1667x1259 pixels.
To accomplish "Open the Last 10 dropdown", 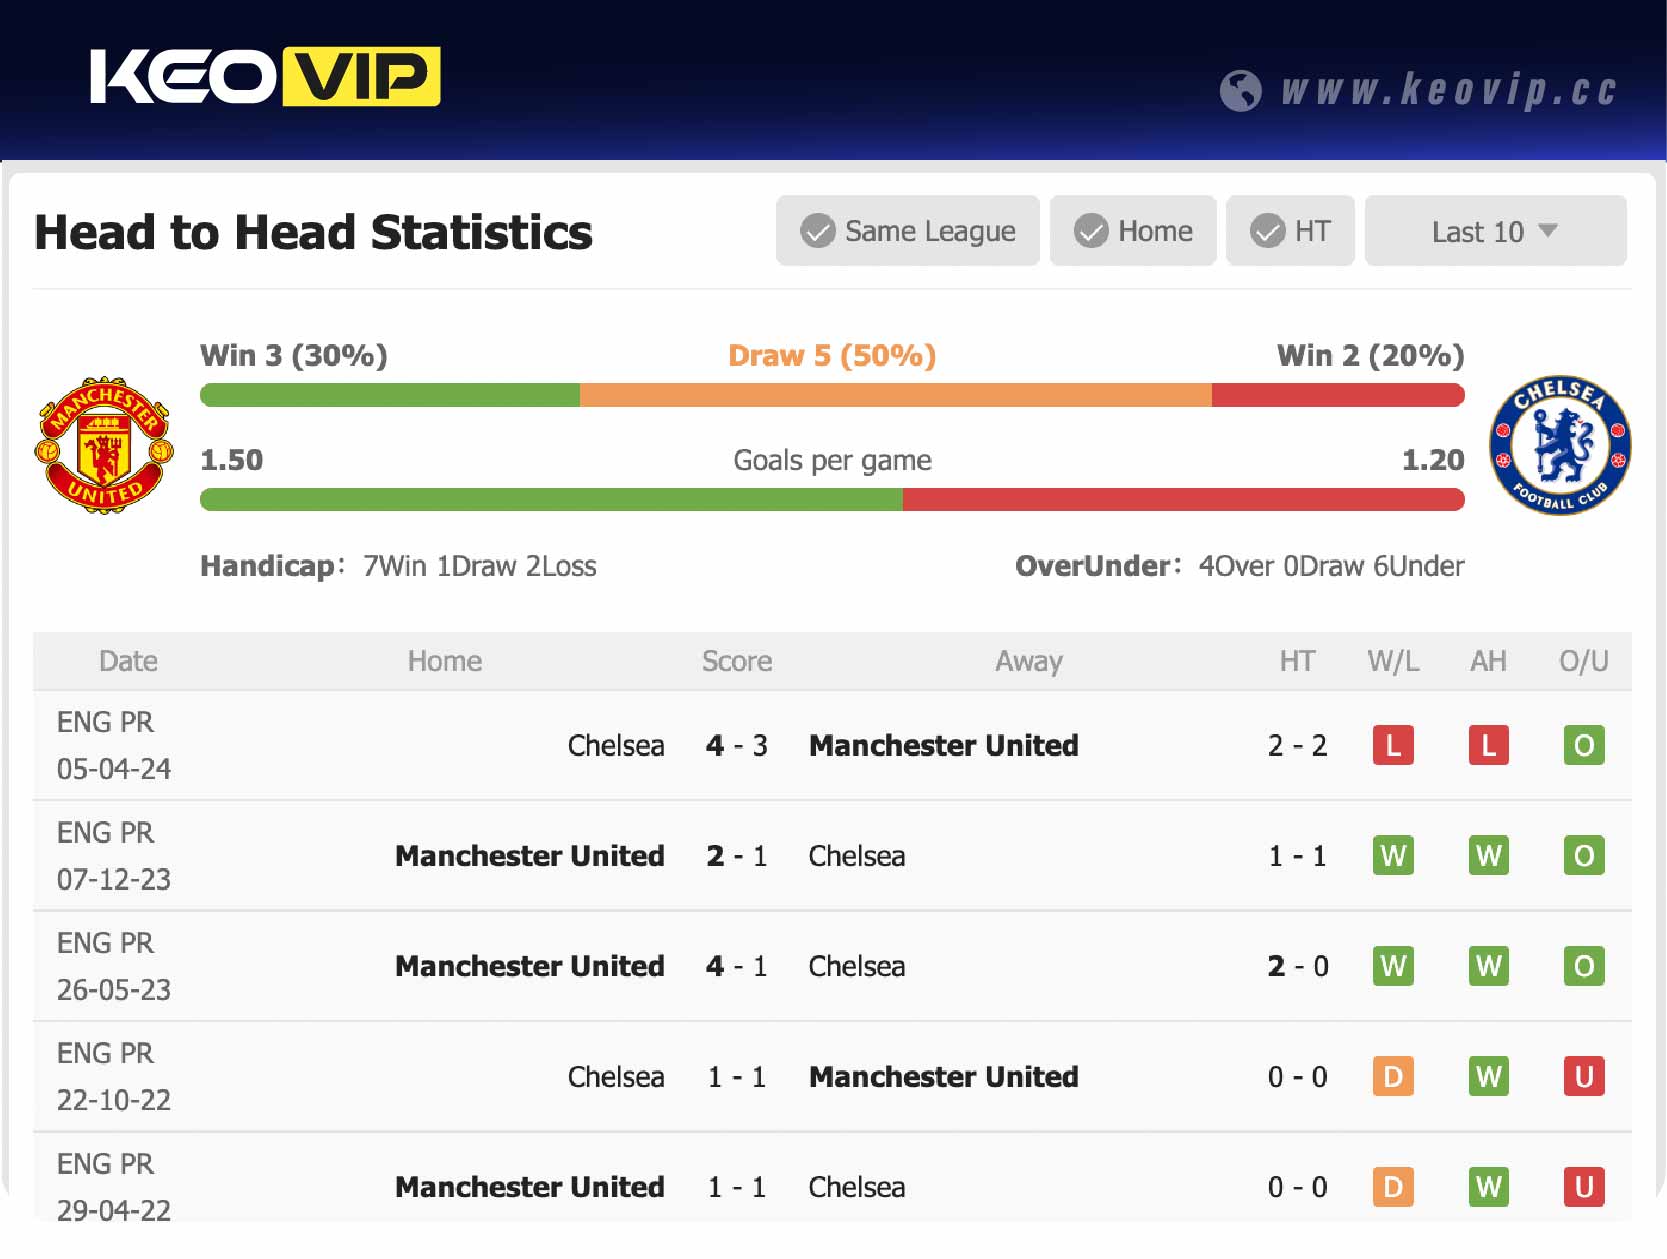I will (1494, 231).
